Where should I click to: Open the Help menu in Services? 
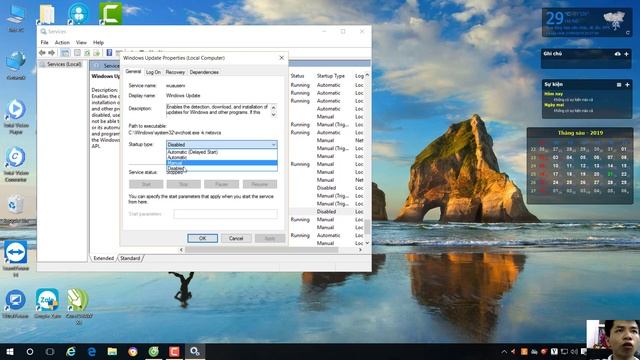(98, 42)
